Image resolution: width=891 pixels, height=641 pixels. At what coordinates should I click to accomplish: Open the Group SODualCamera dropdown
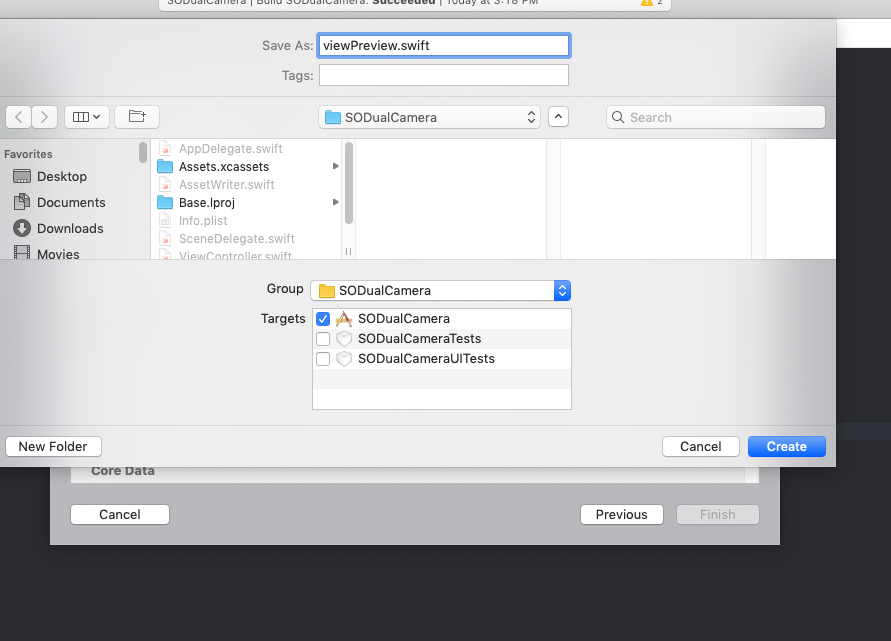coord(440,290)
